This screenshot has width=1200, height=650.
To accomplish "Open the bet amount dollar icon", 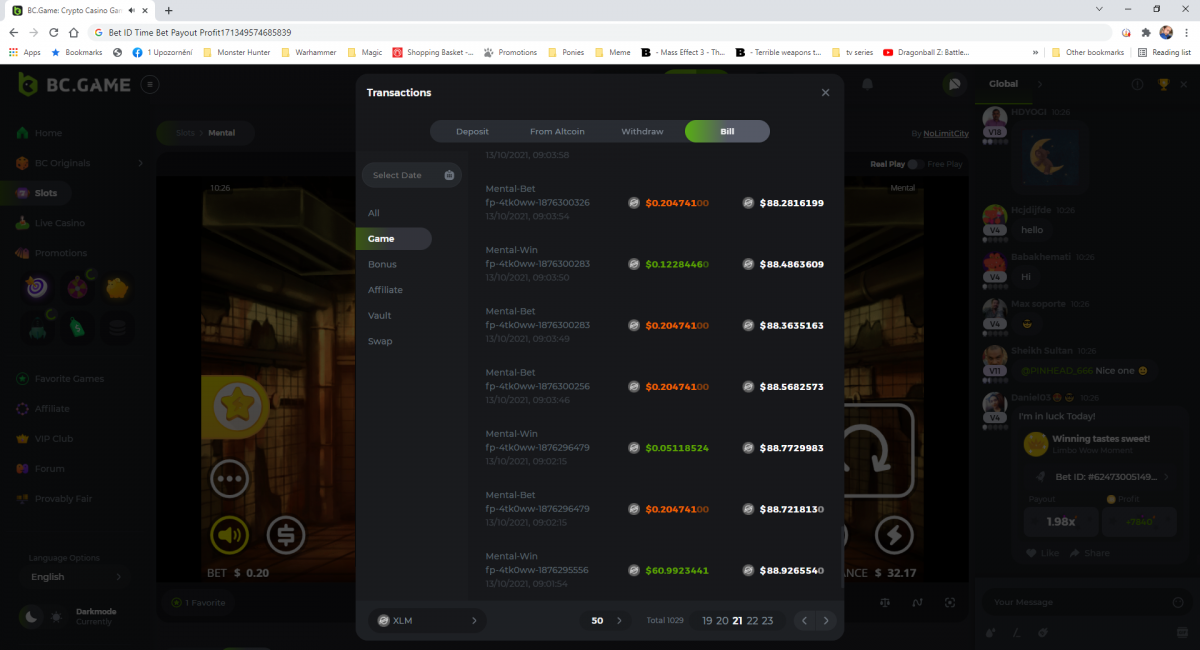I will tap(286, 536).
